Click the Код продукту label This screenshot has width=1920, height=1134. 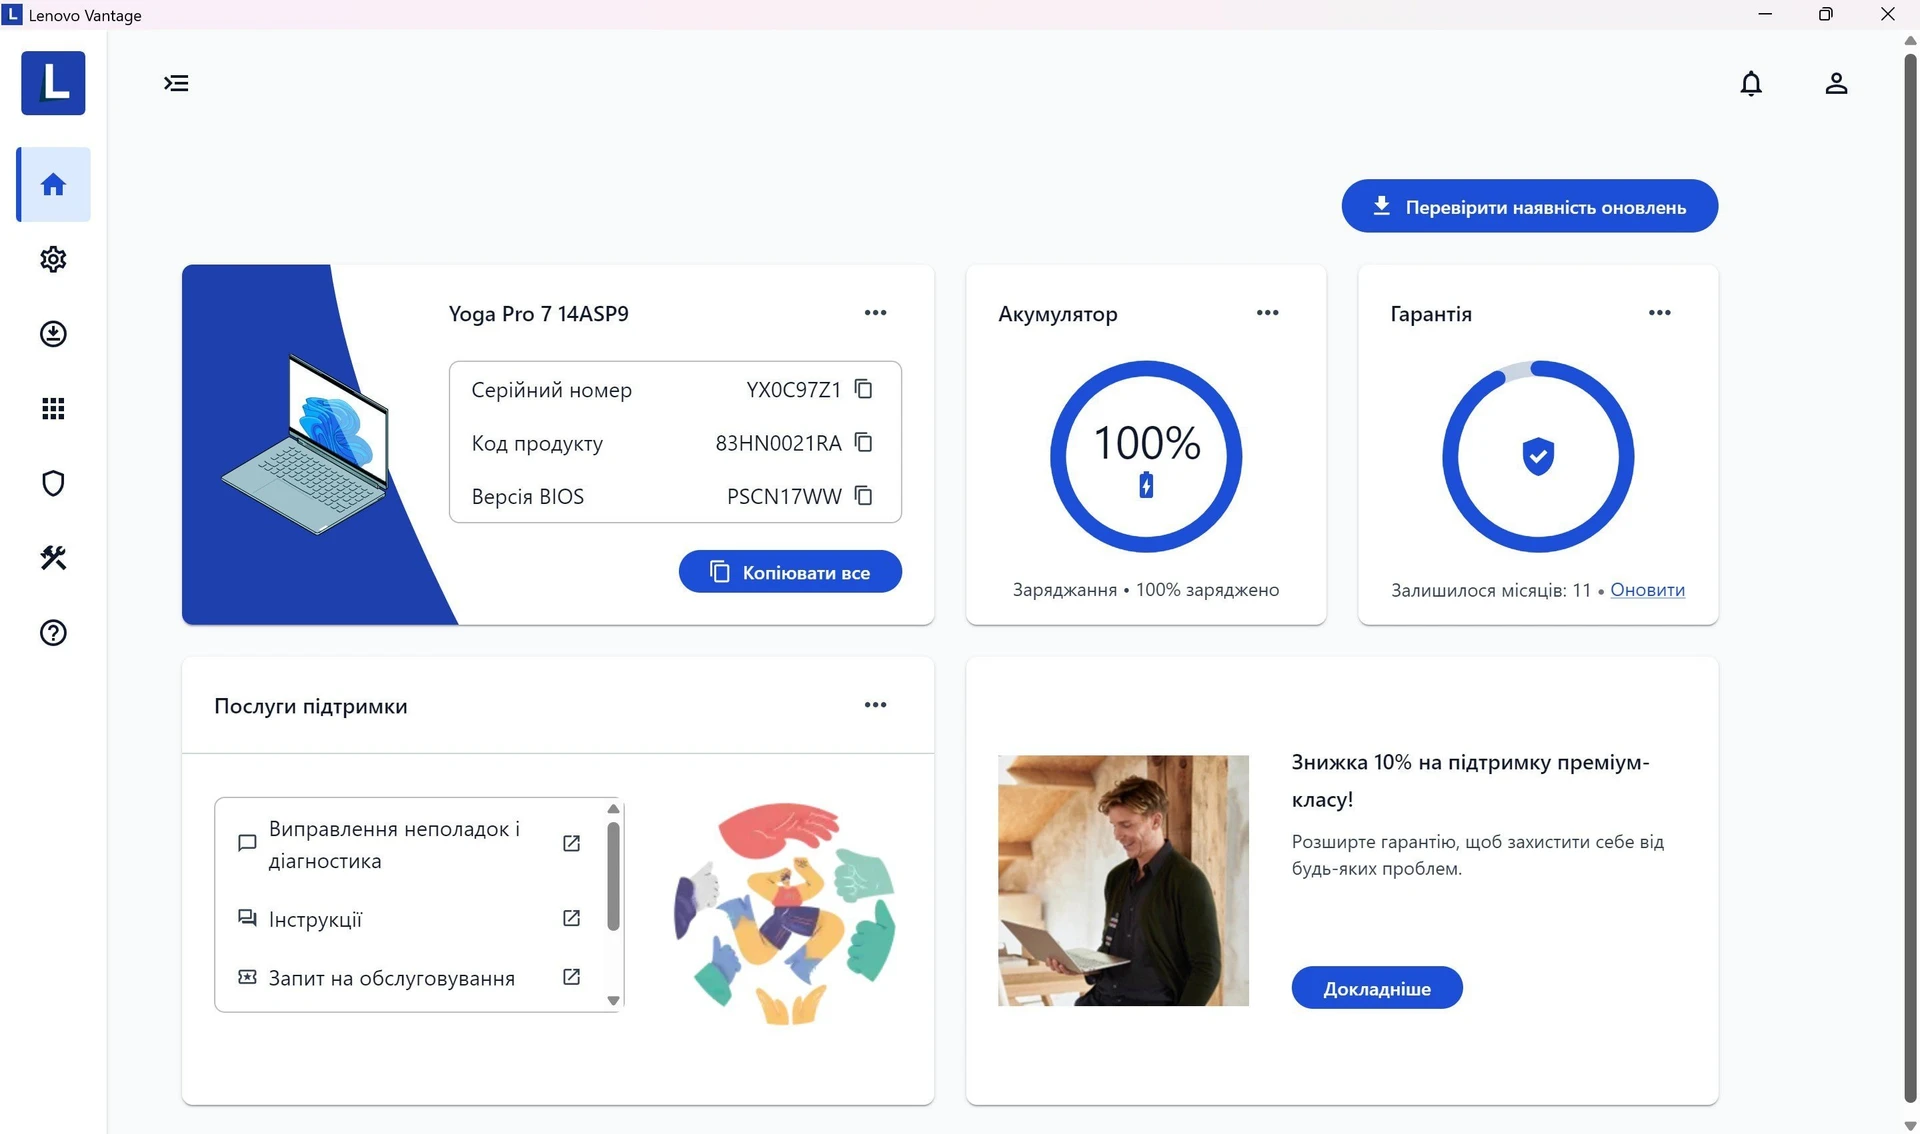[x=537, y=443]
